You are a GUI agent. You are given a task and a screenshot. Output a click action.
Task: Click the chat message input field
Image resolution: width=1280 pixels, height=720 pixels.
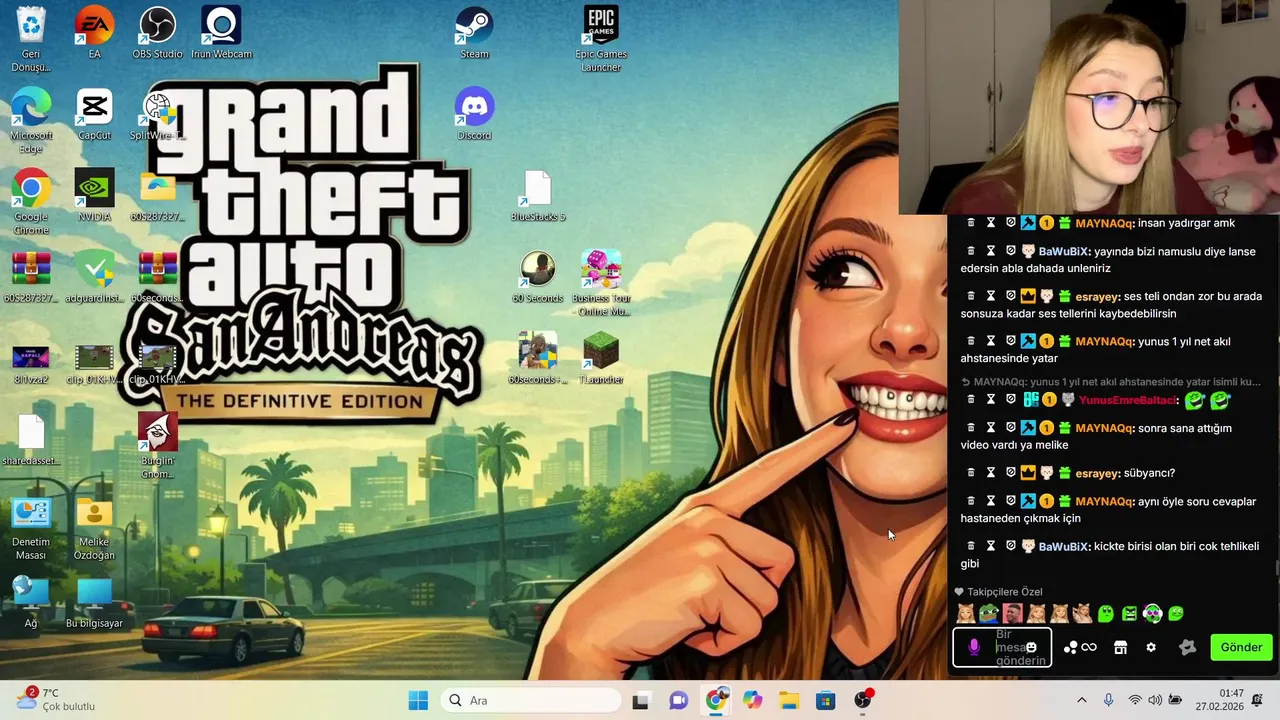click(x=1002, y=647)
